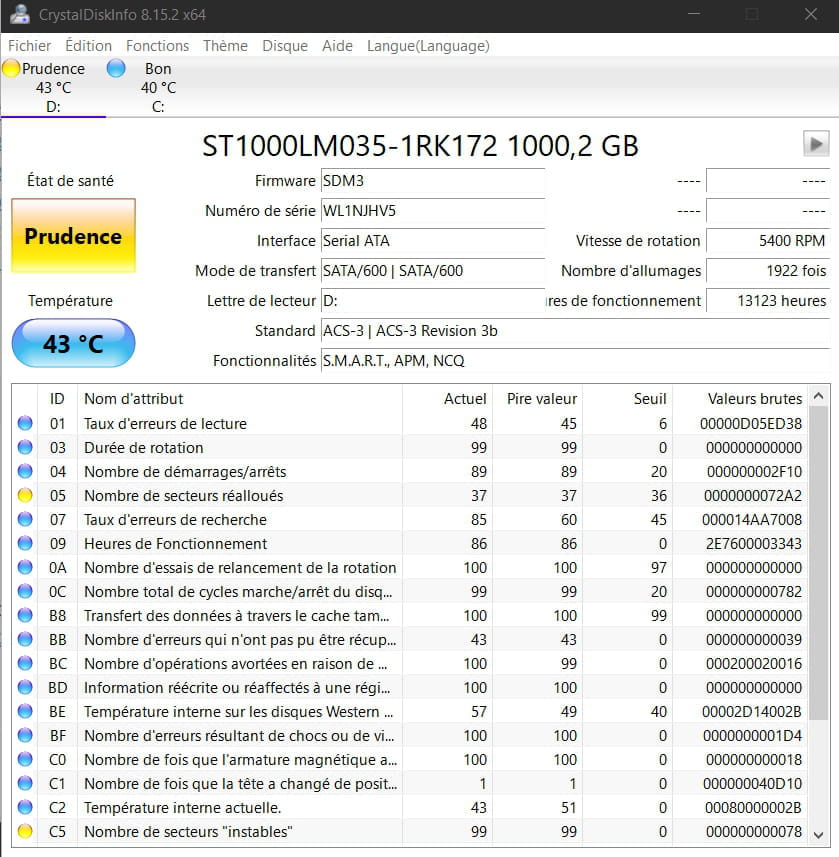The image size is (839, 857).
Task: Click the rotation speed field 5400 RPM
Action: point(768,241)
